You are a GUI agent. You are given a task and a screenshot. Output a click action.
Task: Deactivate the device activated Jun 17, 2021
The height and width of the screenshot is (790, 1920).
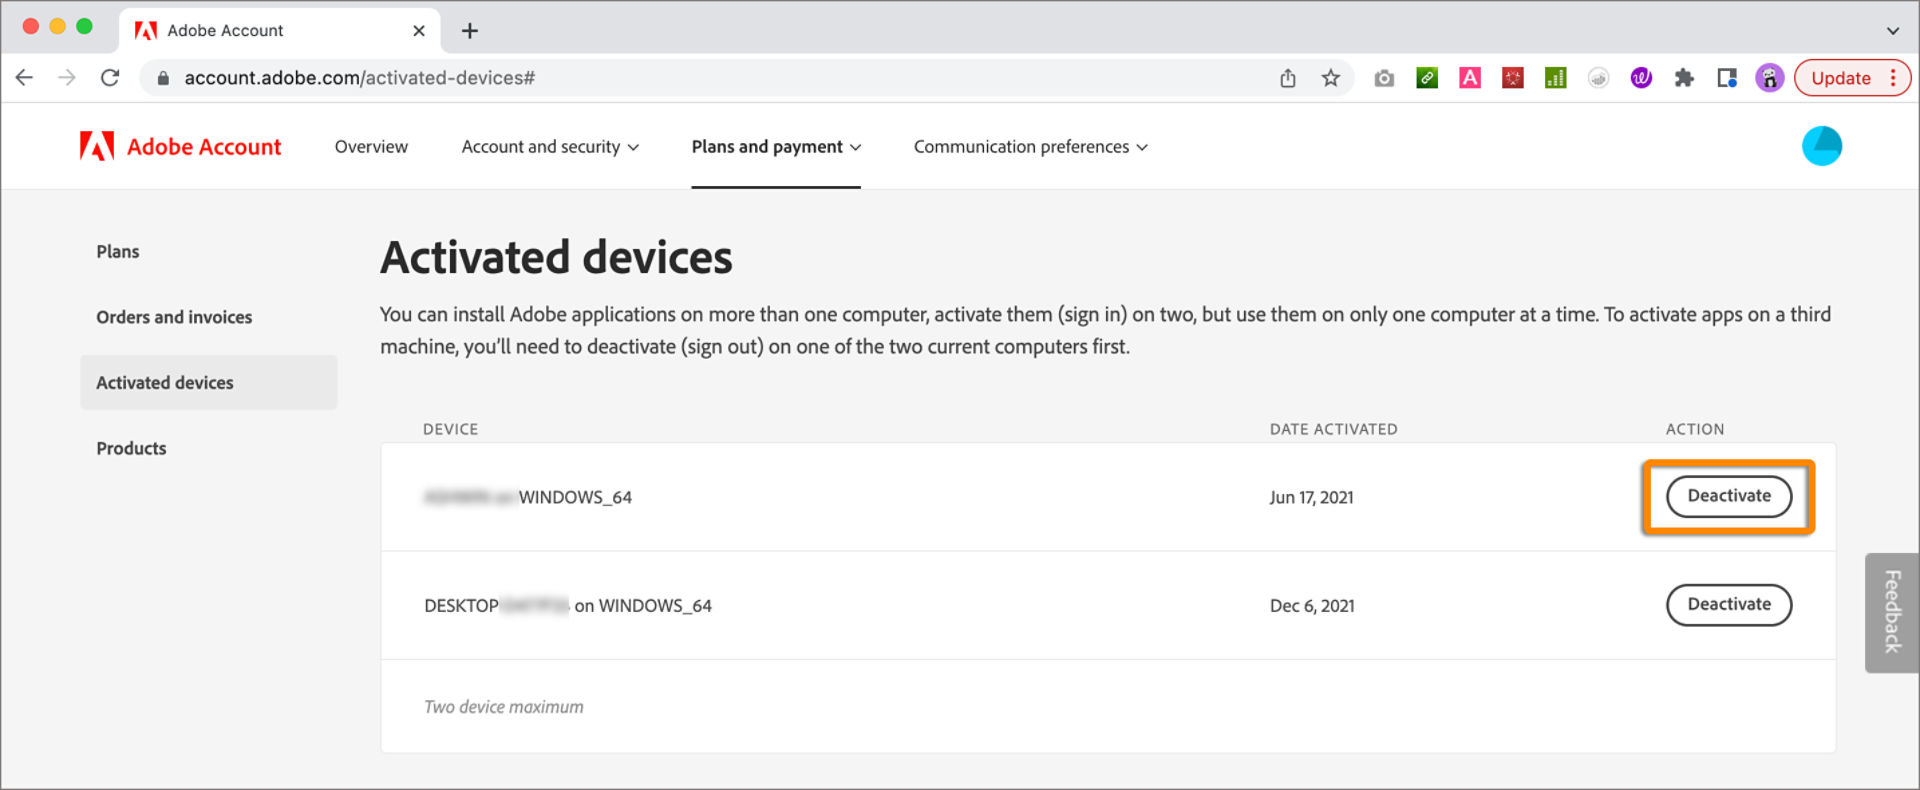(1728, 496)
